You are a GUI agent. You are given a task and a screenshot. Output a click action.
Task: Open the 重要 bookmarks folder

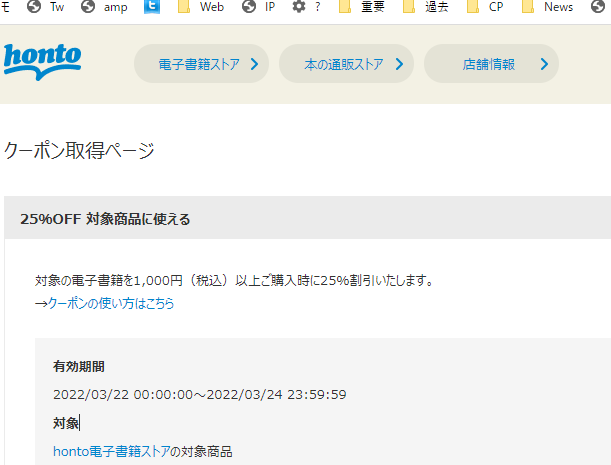361,7
